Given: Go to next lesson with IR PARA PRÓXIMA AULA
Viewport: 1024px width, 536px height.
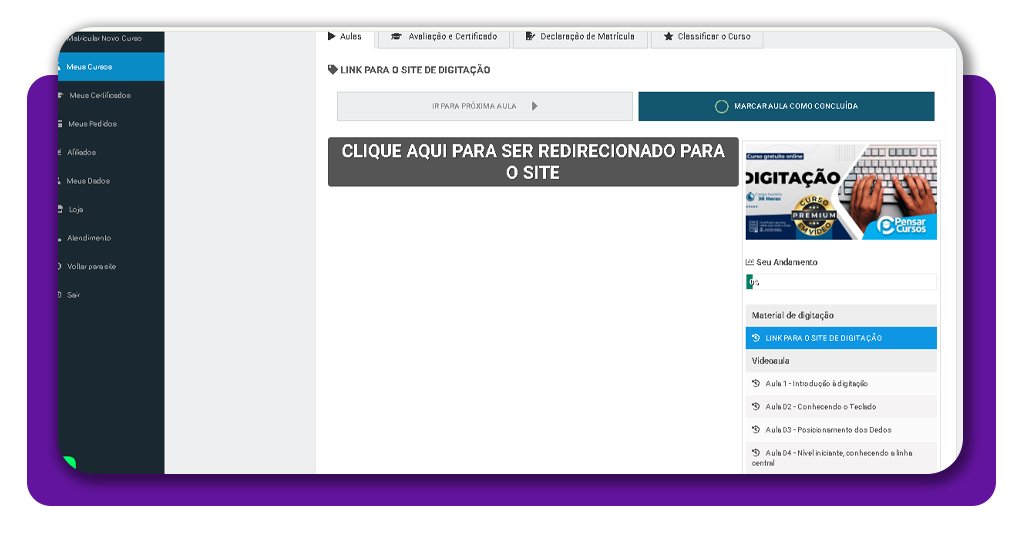Looking at the screenshot, I should coord(485,106).
